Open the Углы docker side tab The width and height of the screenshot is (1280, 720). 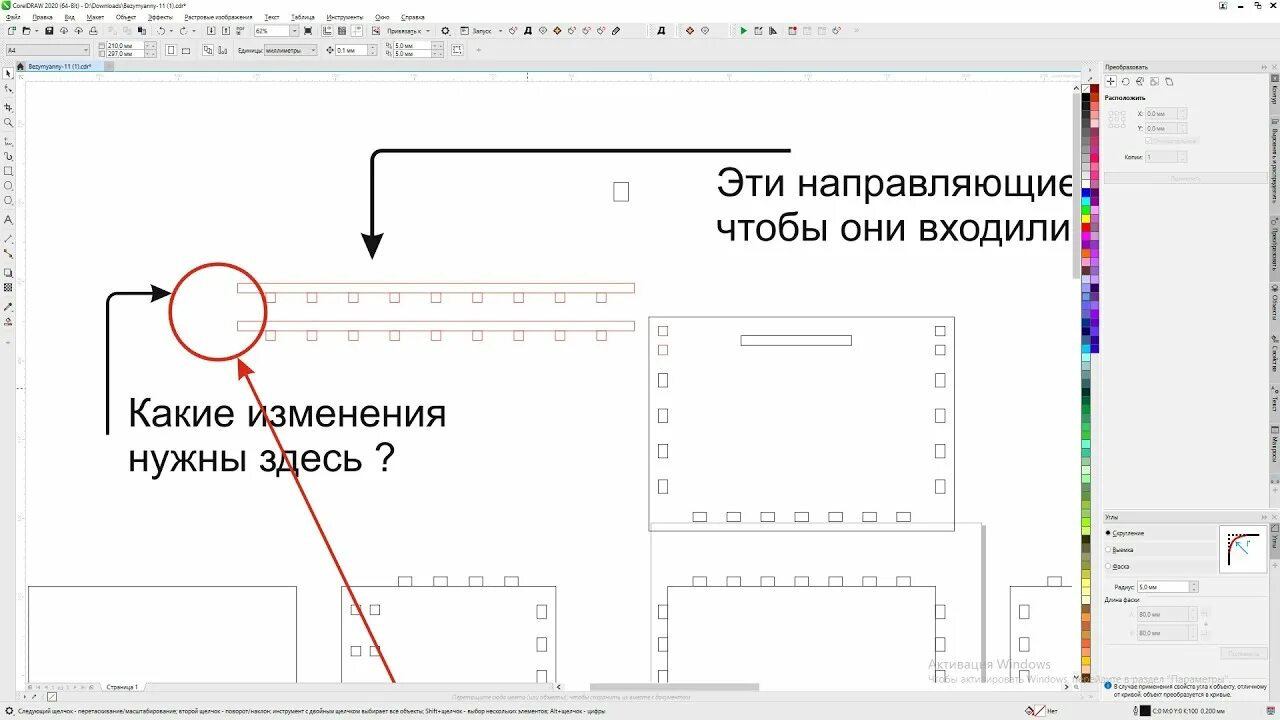point(1274,542)
